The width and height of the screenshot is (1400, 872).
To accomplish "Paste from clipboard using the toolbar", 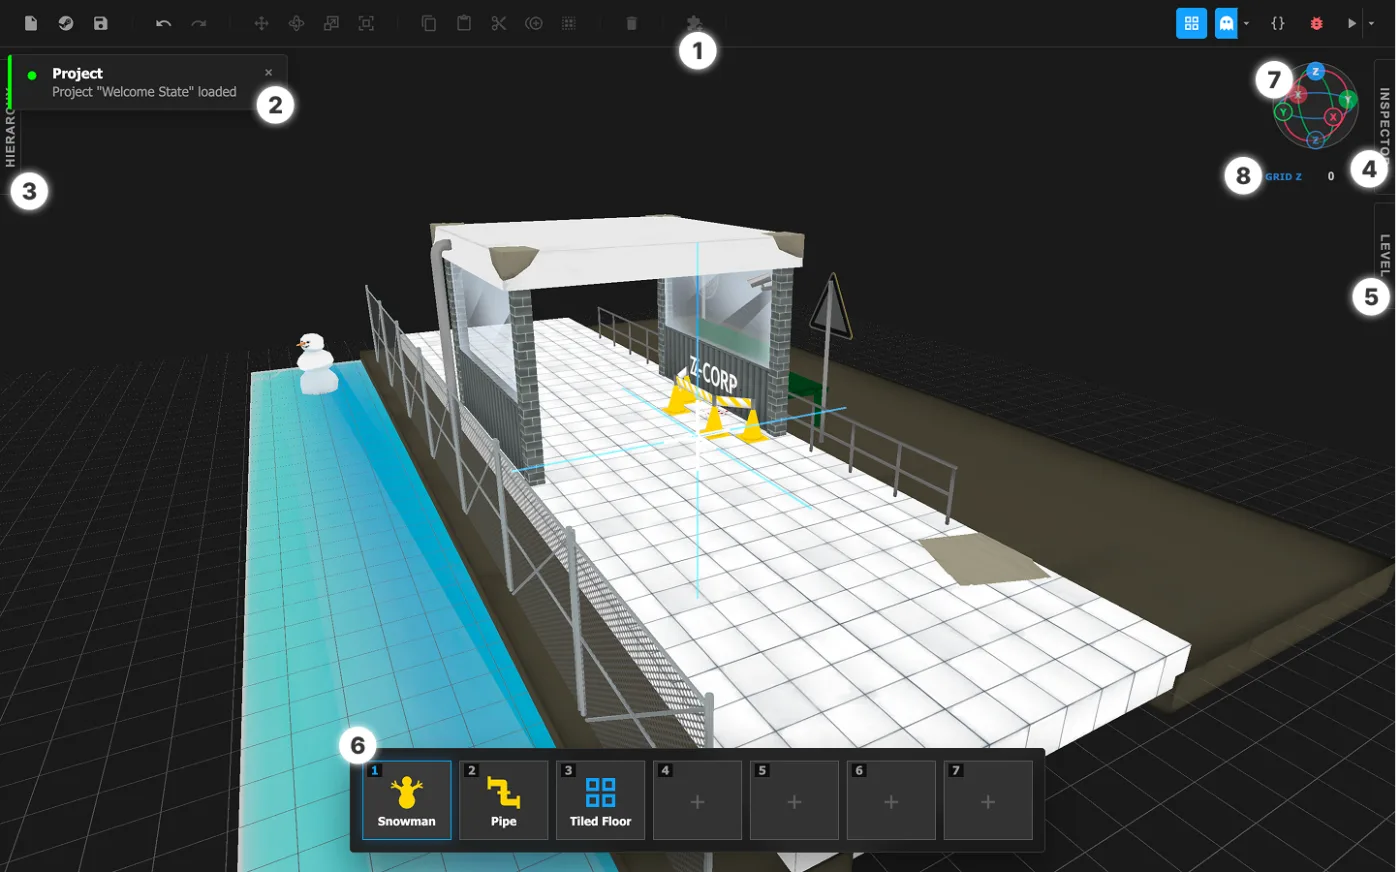I will point(464,23).
